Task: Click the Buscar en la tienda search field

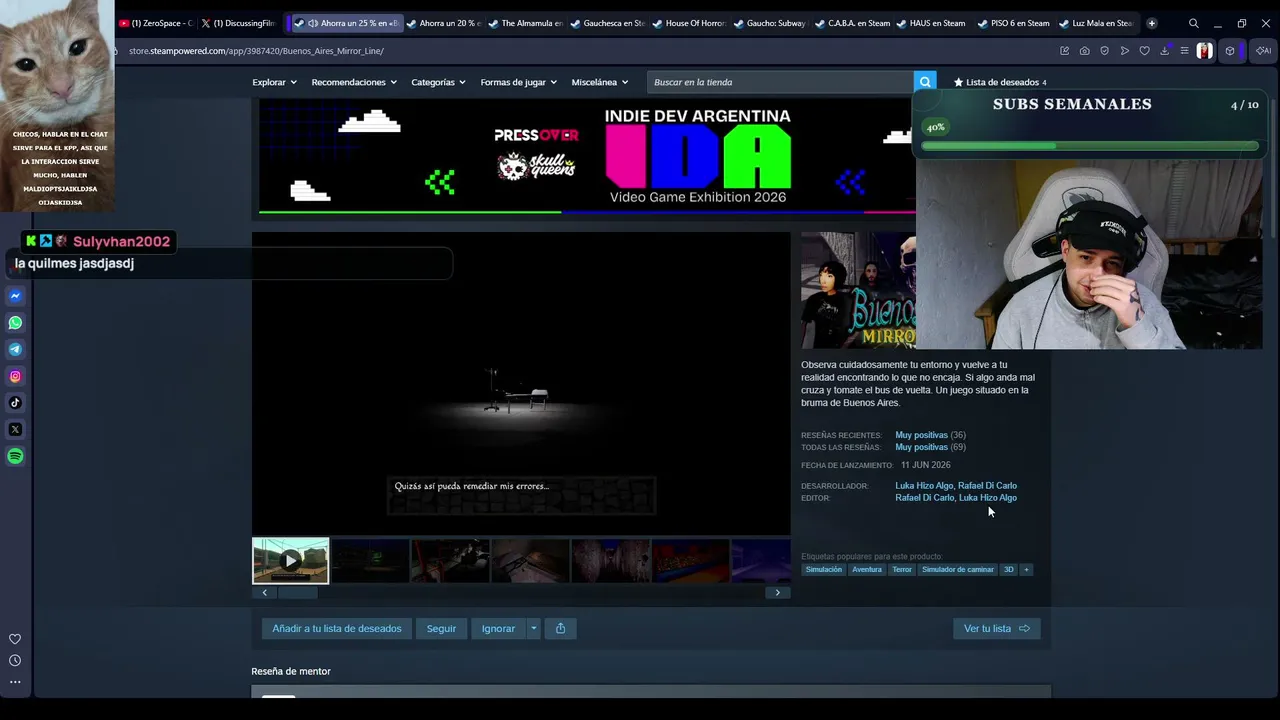Action: pyautogui.click(x=780, y=82)
